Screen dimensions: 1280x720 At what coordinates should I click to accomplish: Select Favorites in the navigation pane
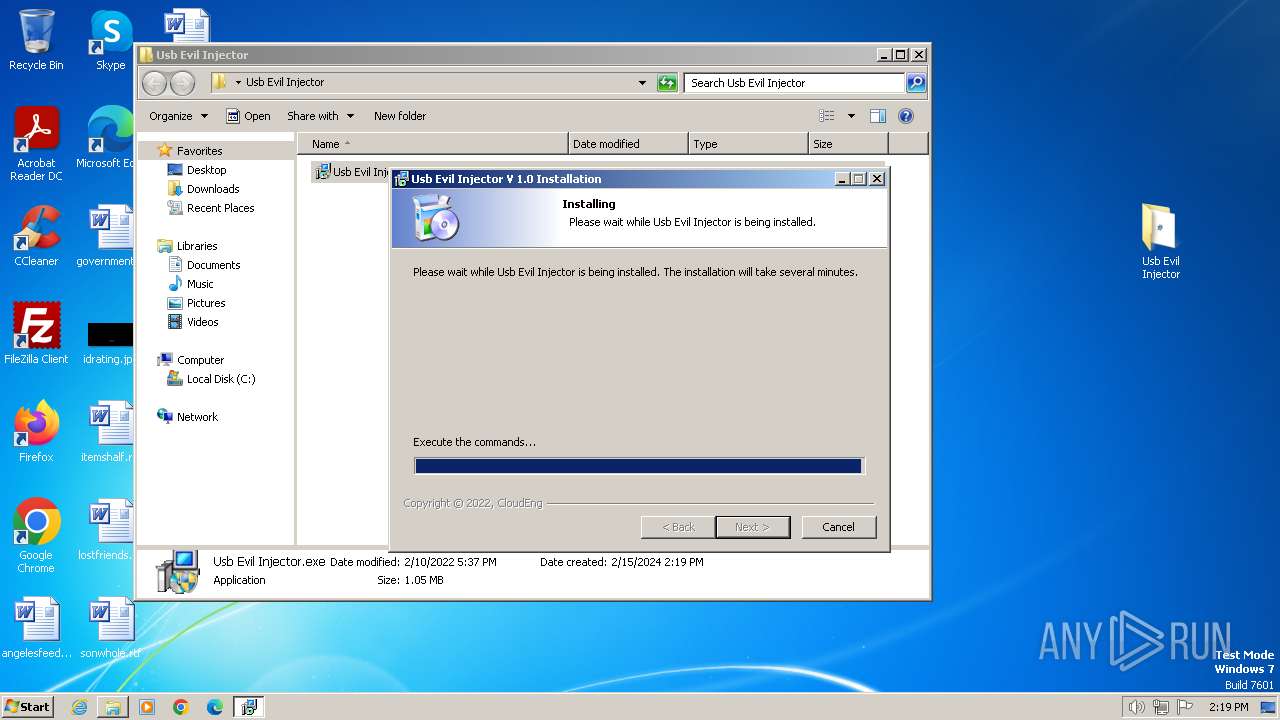click(x=199, y=151)
